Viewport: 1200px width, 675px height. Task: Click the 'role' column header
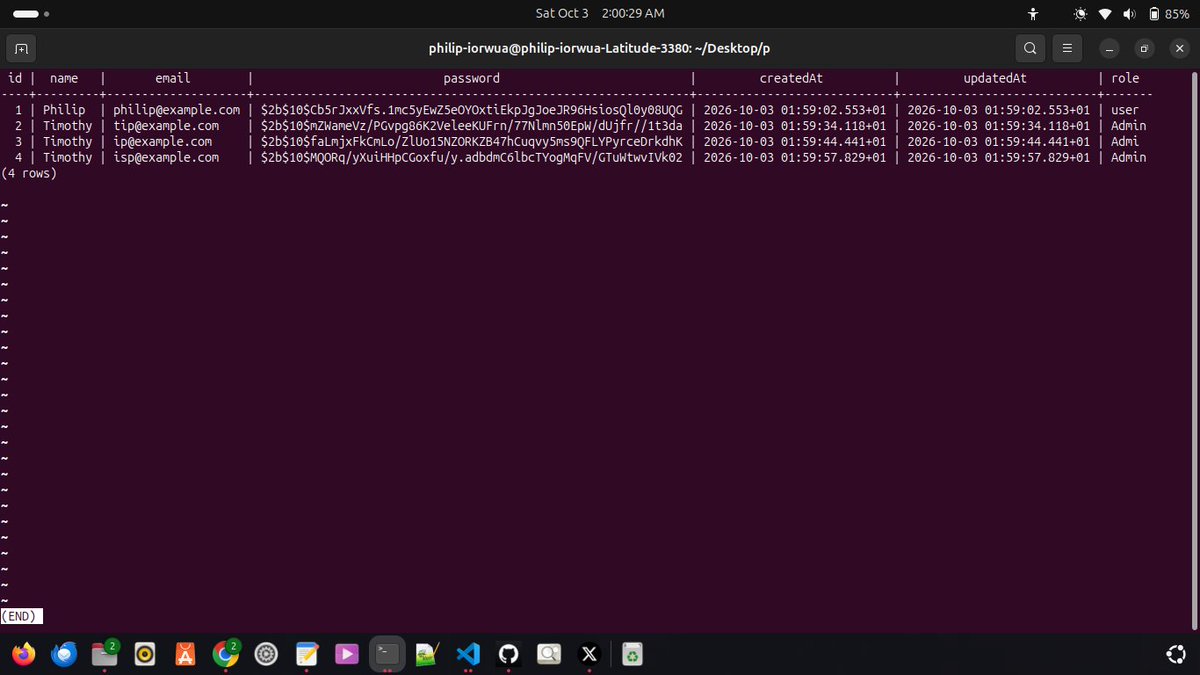1125,78
